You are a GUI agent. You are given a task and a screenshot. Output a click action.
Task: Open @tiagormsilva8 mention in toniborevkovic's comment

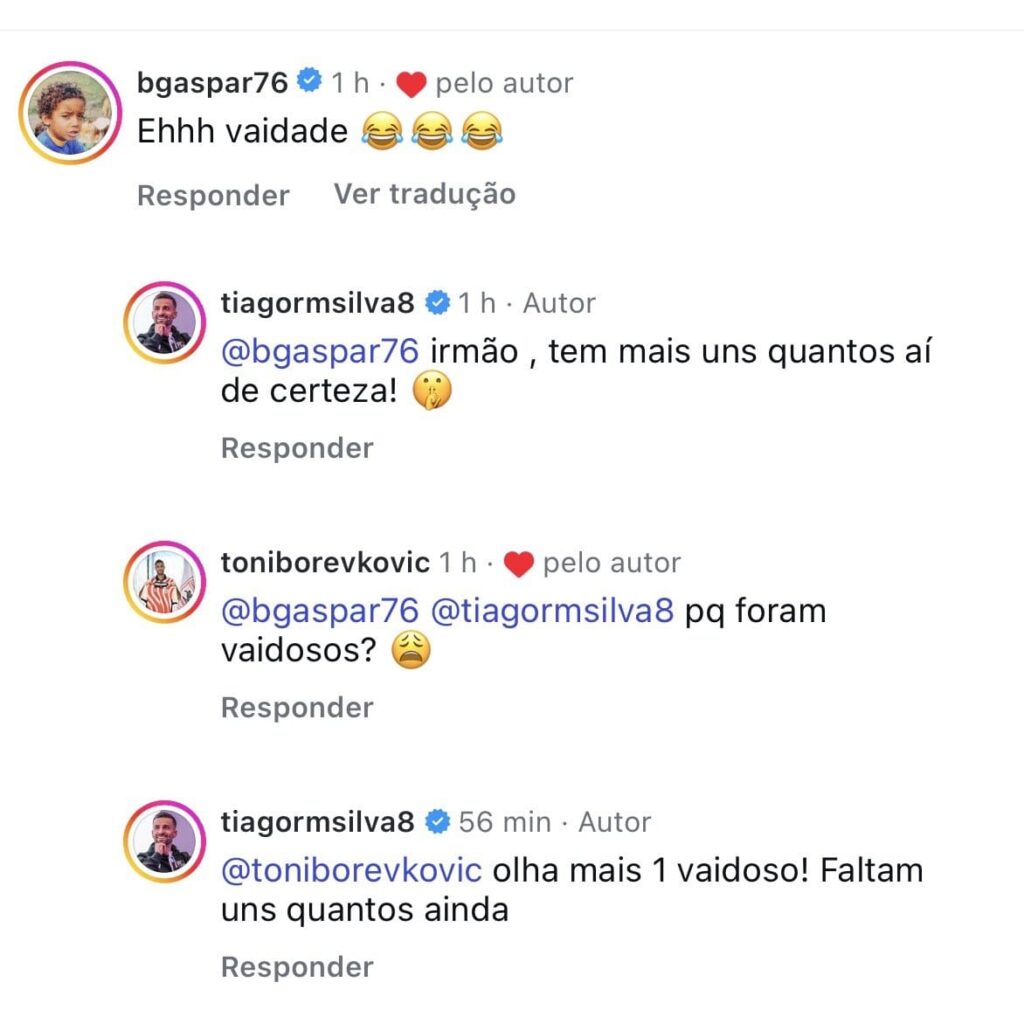pyautogui.click(x=552, y=612)
